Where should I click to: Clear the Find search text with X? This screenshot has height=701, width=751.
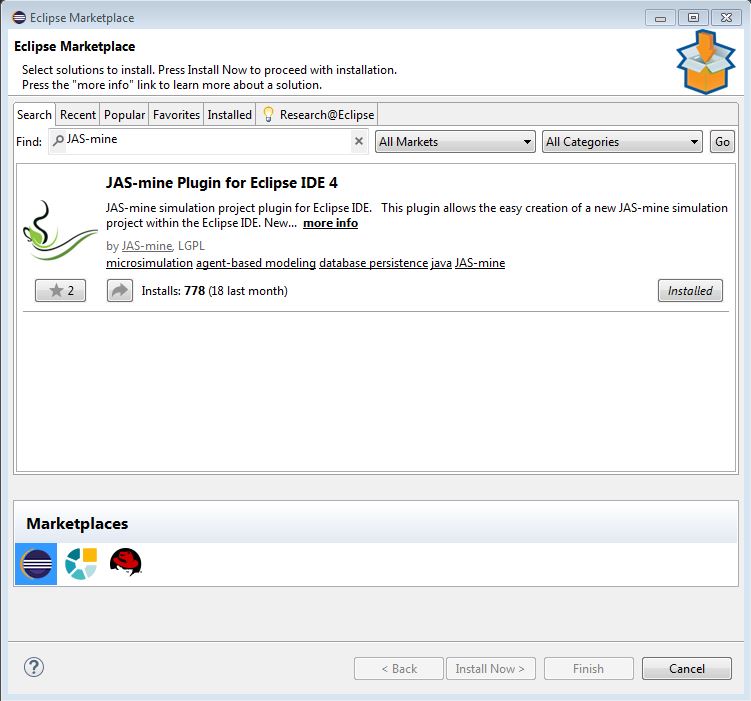click(359, 142)
